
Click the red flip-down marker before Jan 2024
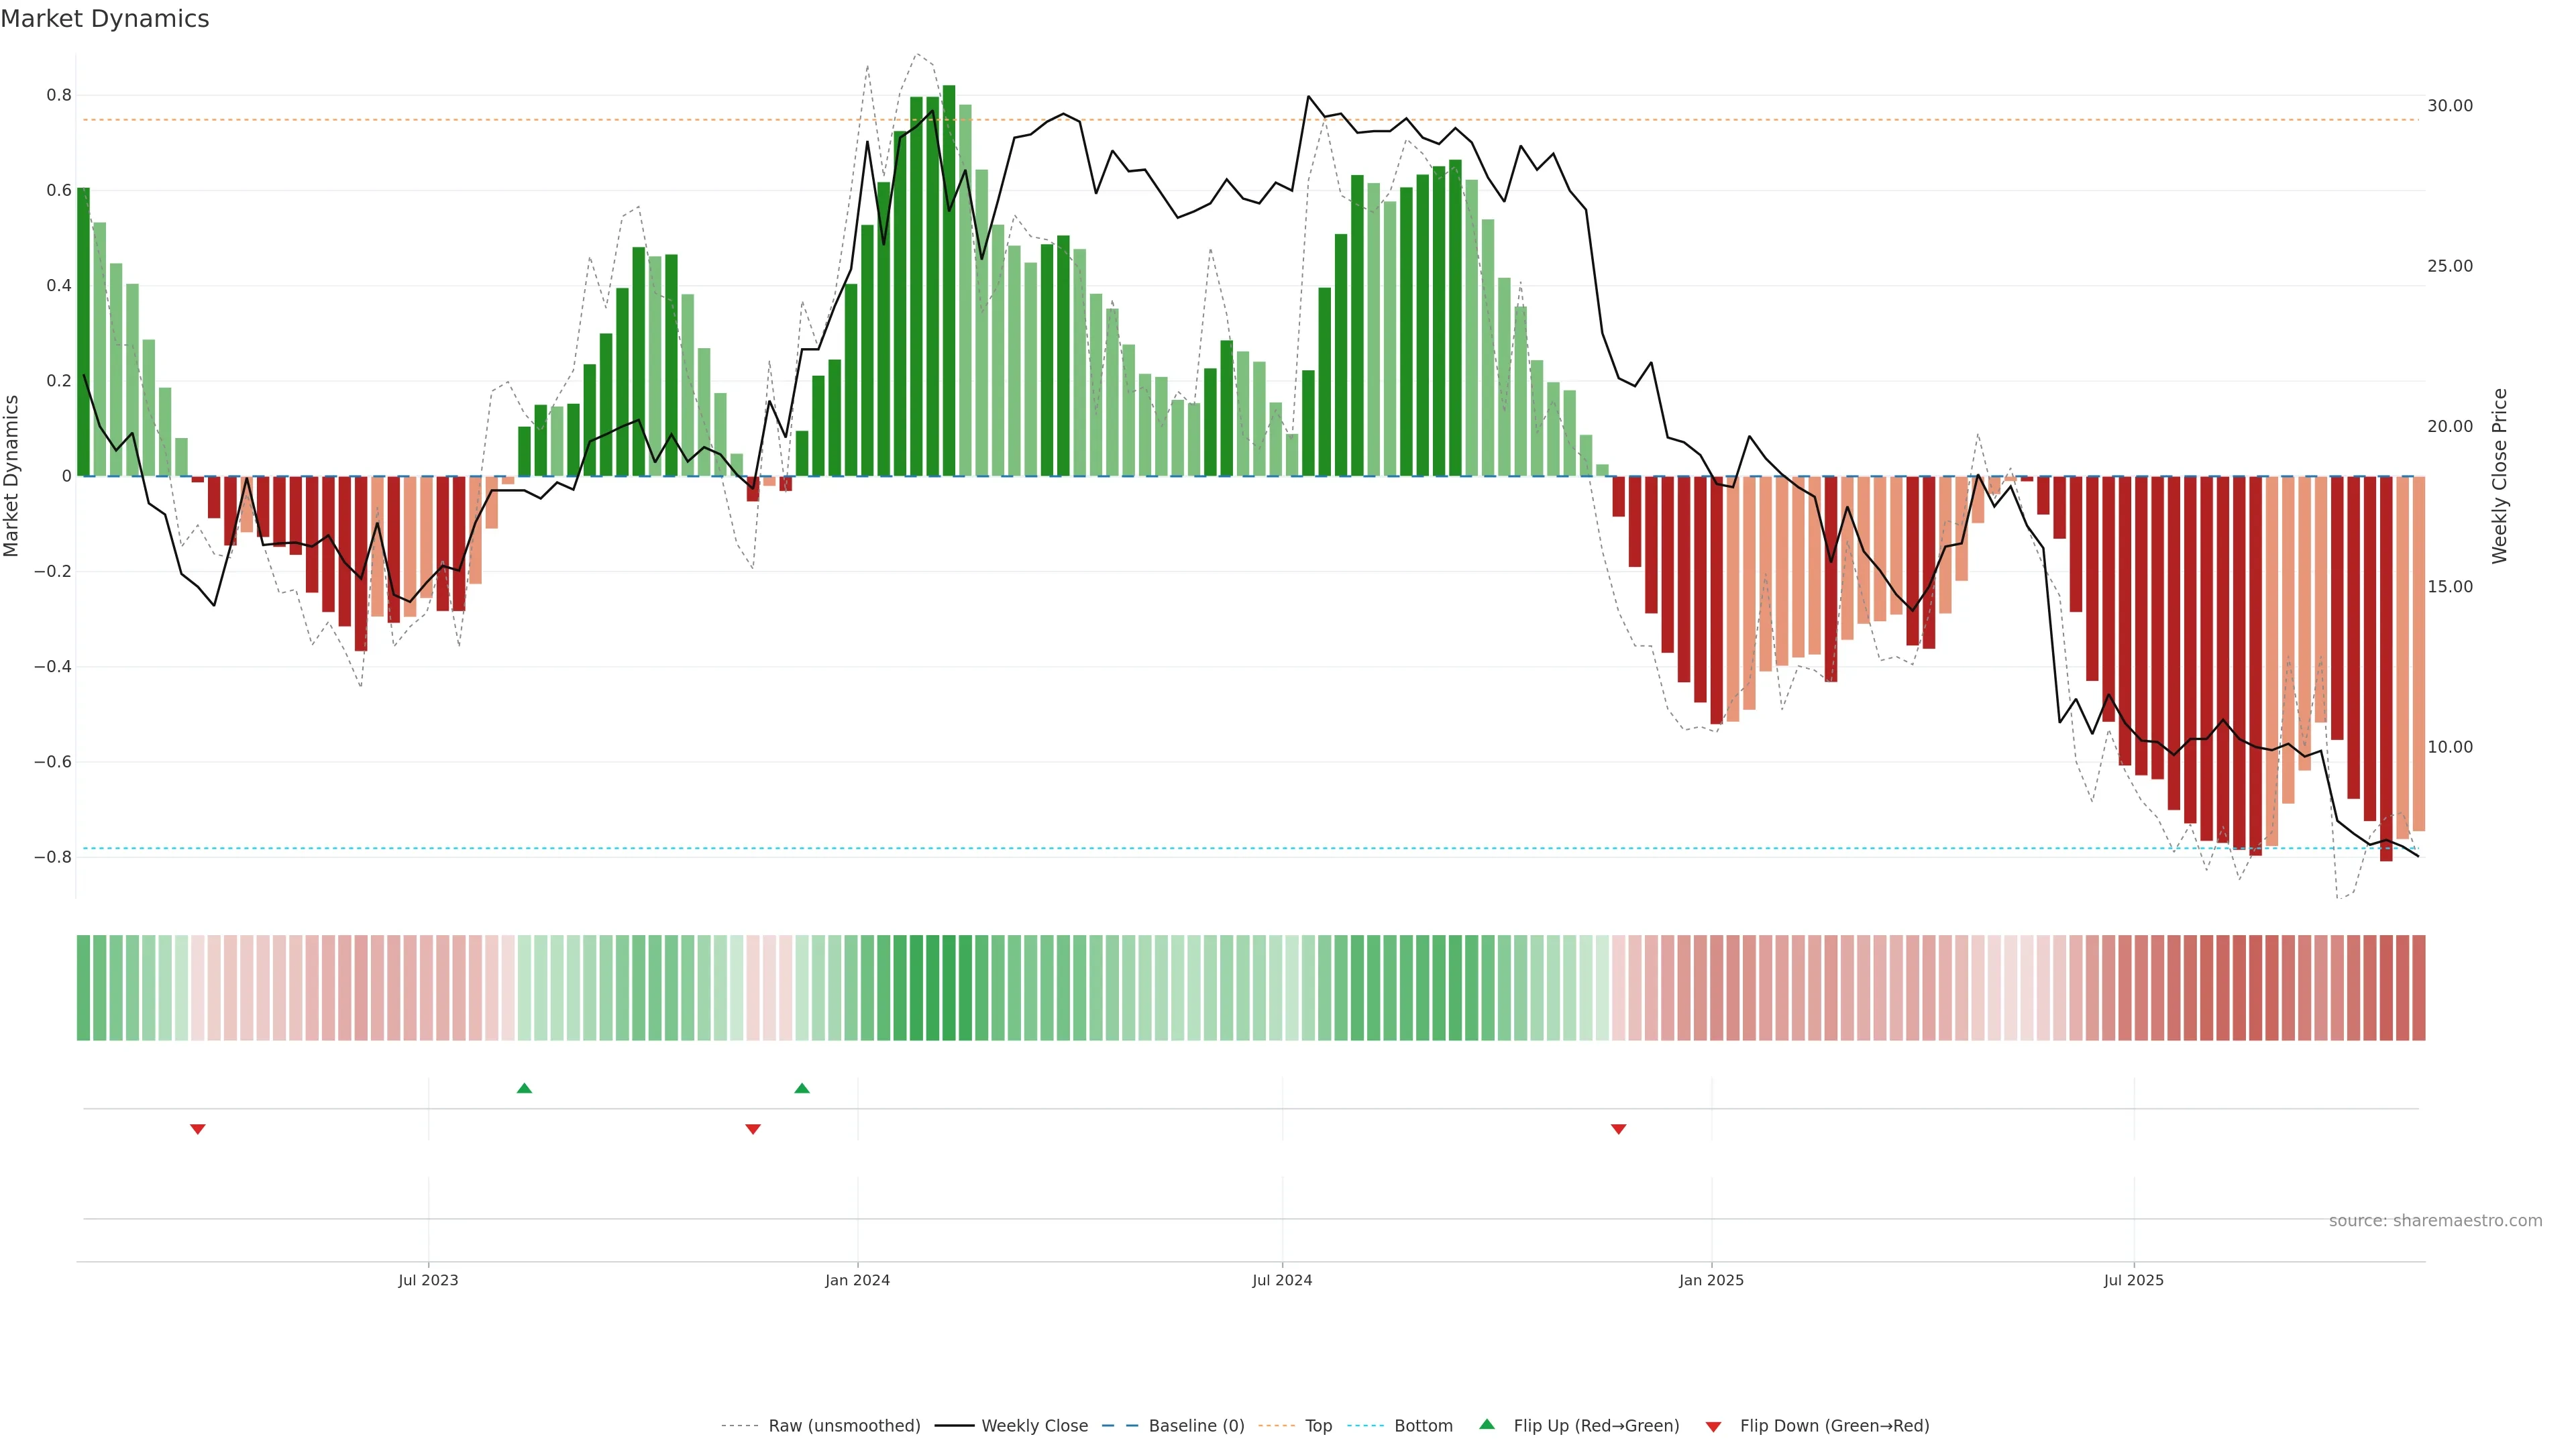[x=753, y=1129]
